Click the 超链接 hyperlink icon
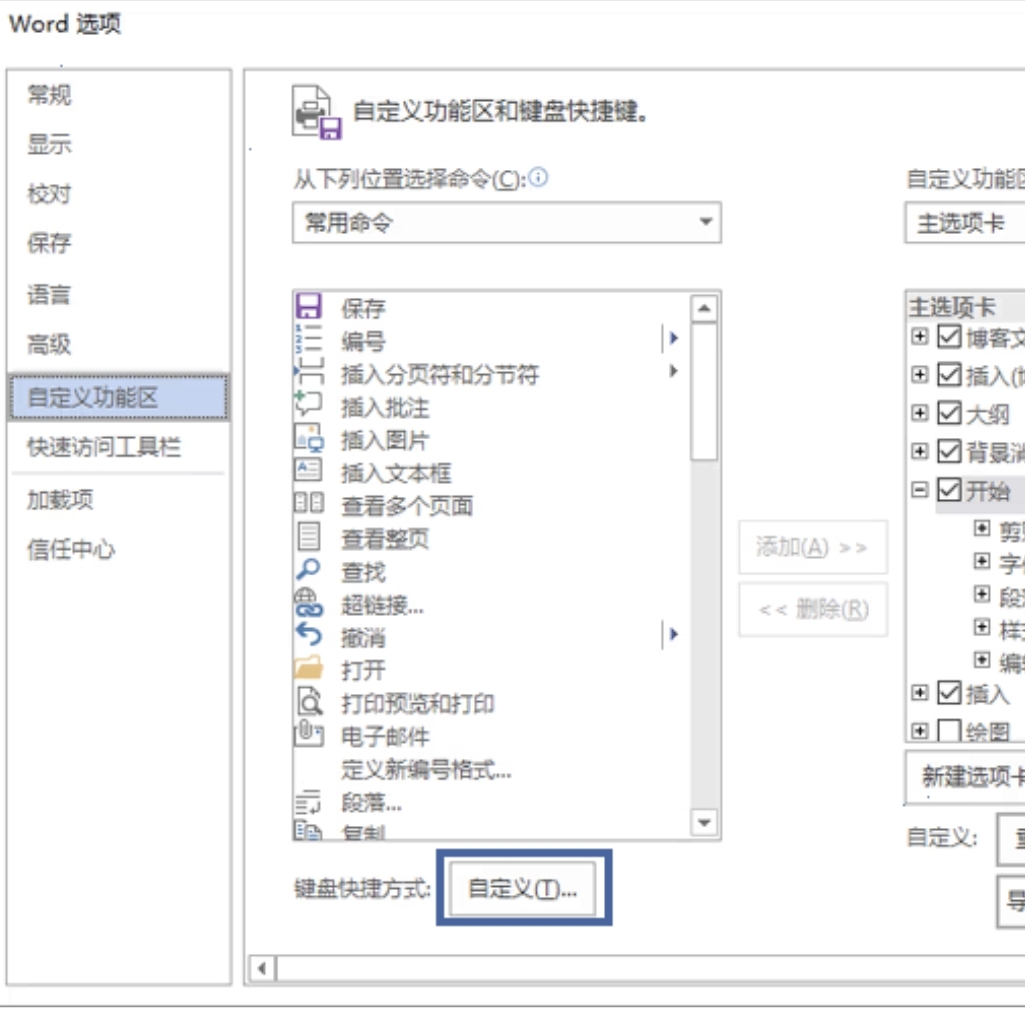 308,603
